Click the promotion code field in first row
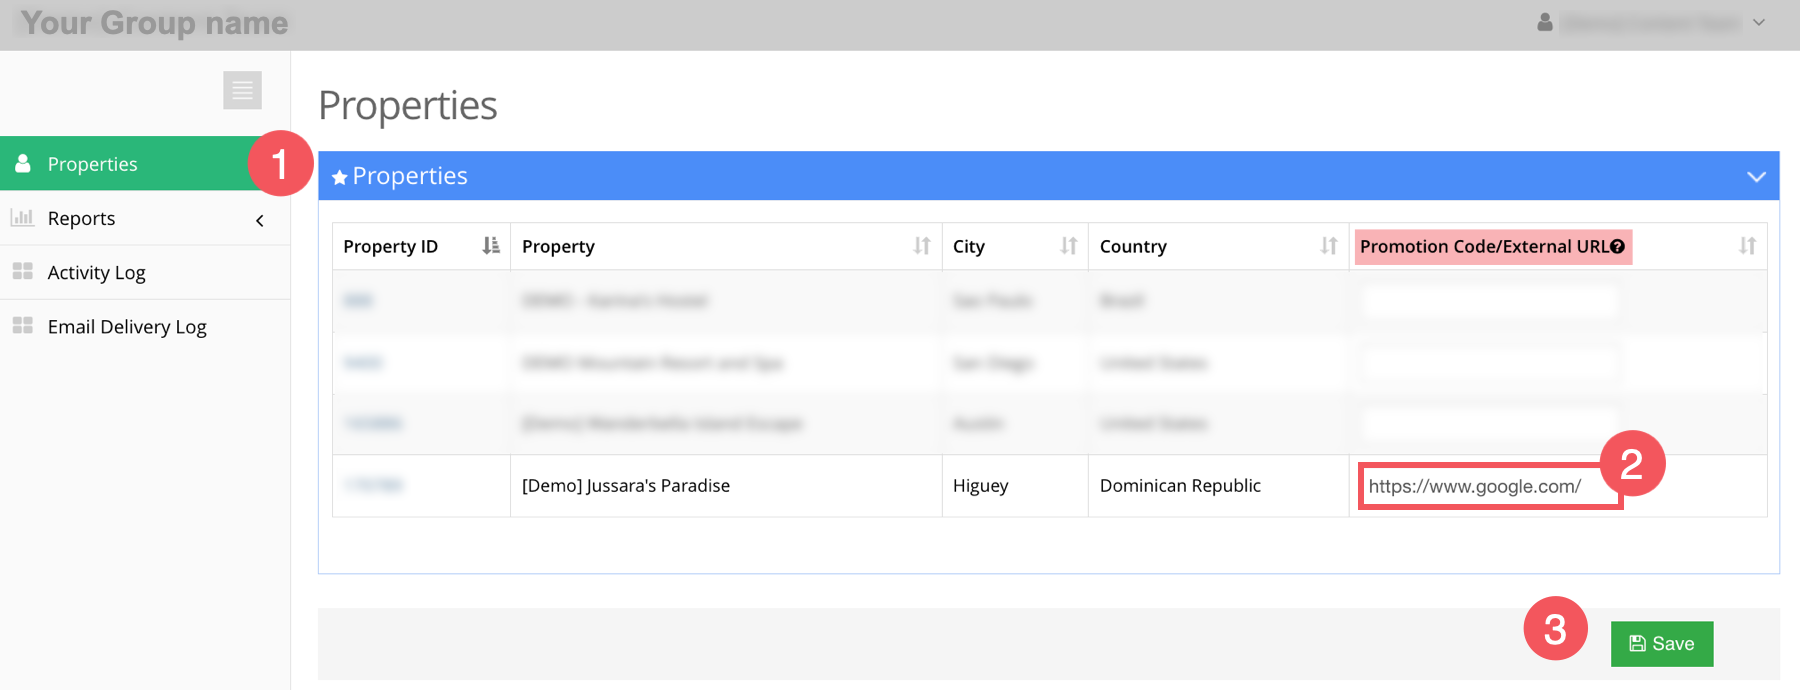Image resolution: width=1800 pixels, height=690 pixels. (1488, 301)
